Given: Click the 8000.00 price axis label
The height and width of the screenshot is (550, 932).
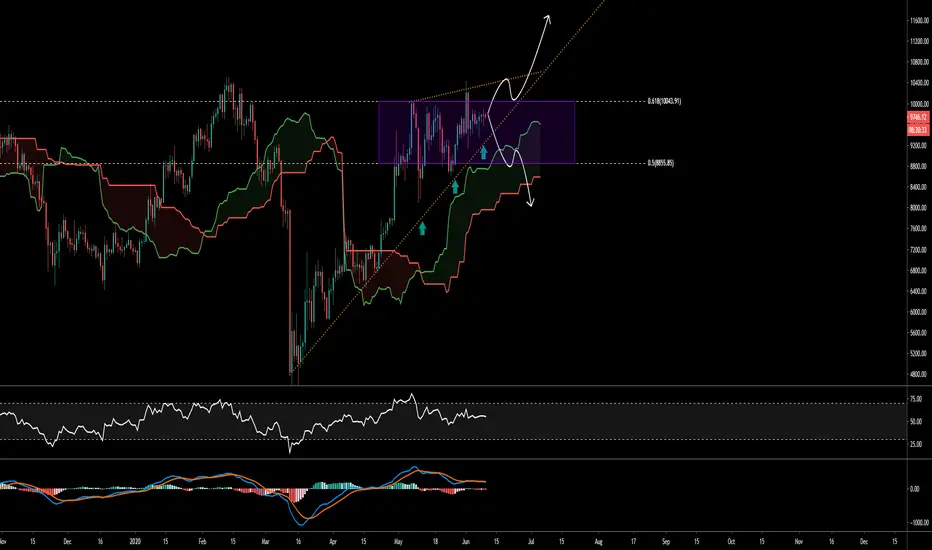Looking at the screenshot, I should 920,208.
